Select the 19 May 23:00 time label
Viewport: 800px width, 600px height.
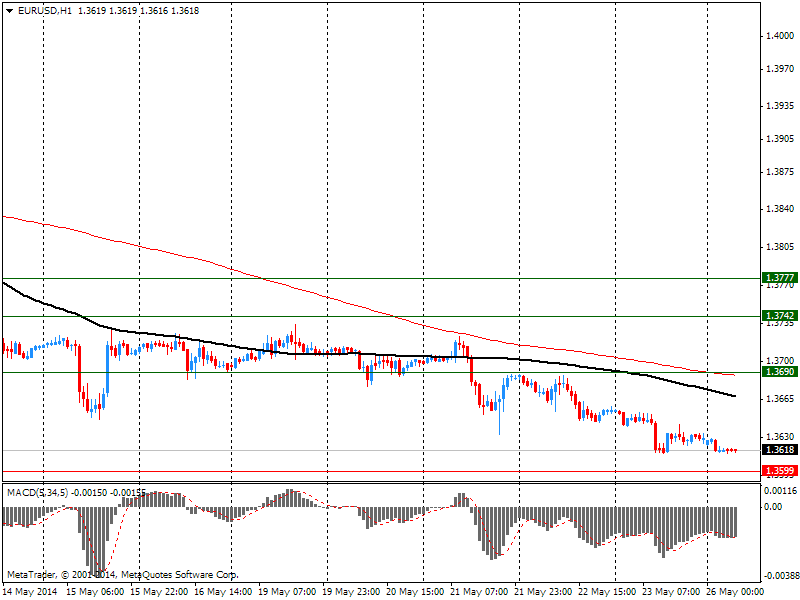pos(352,592)
